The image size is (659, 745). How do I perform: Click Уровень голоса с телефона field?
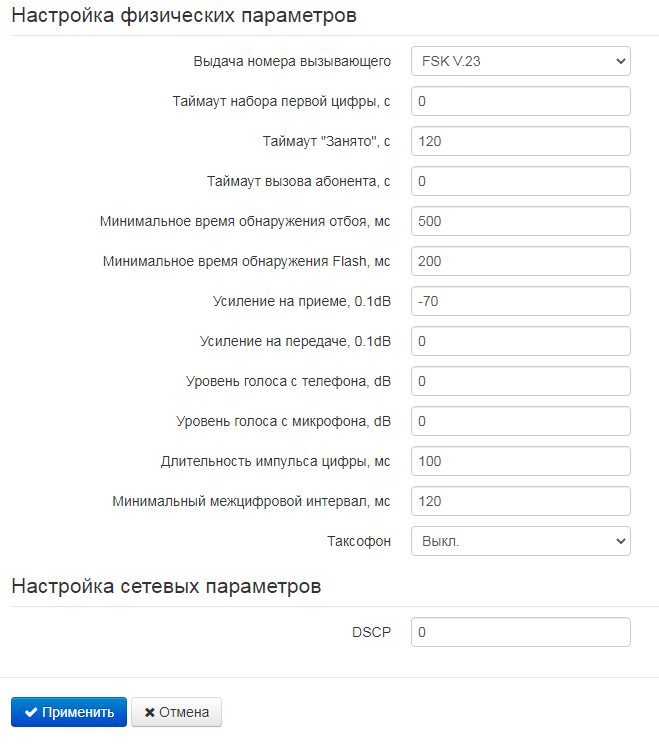pyautogui.click(x=520, y=381)
